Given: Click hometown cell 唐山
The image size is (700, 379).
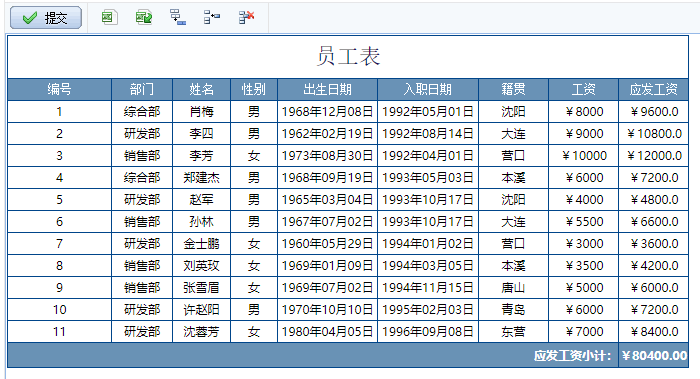Looking at the screenshot, I should click(x=513, y=287).
